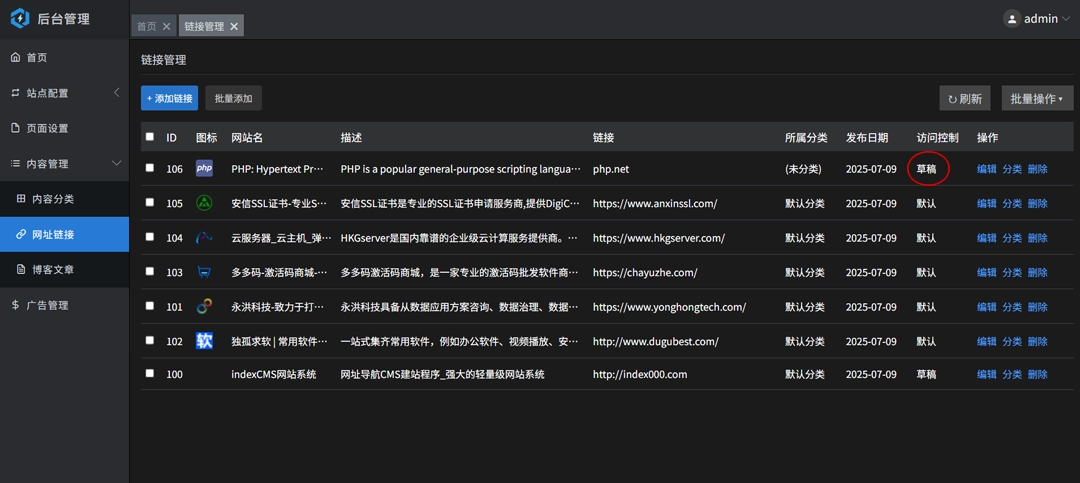Click the admin user avatar icon

click(1012, 19)
